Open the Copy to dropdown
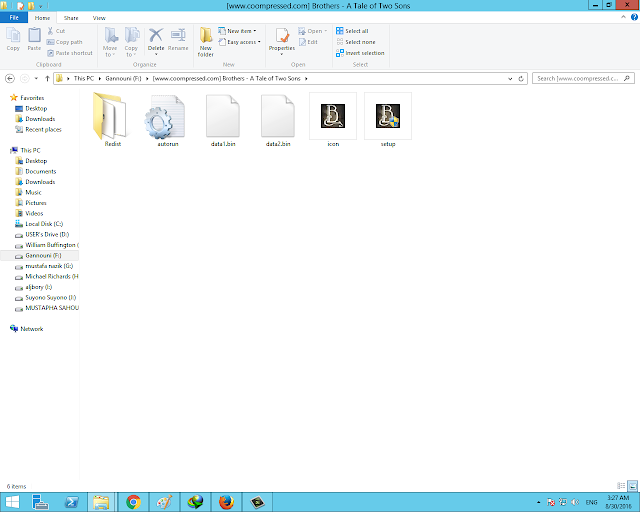Screen dimensions: 640x512 131,42
